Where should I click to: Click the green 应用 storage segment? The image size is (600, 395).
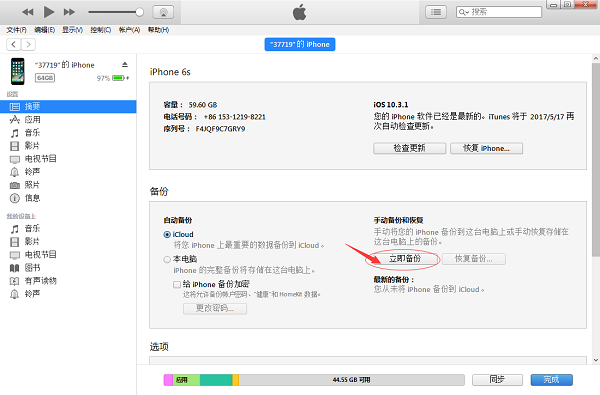186,380
